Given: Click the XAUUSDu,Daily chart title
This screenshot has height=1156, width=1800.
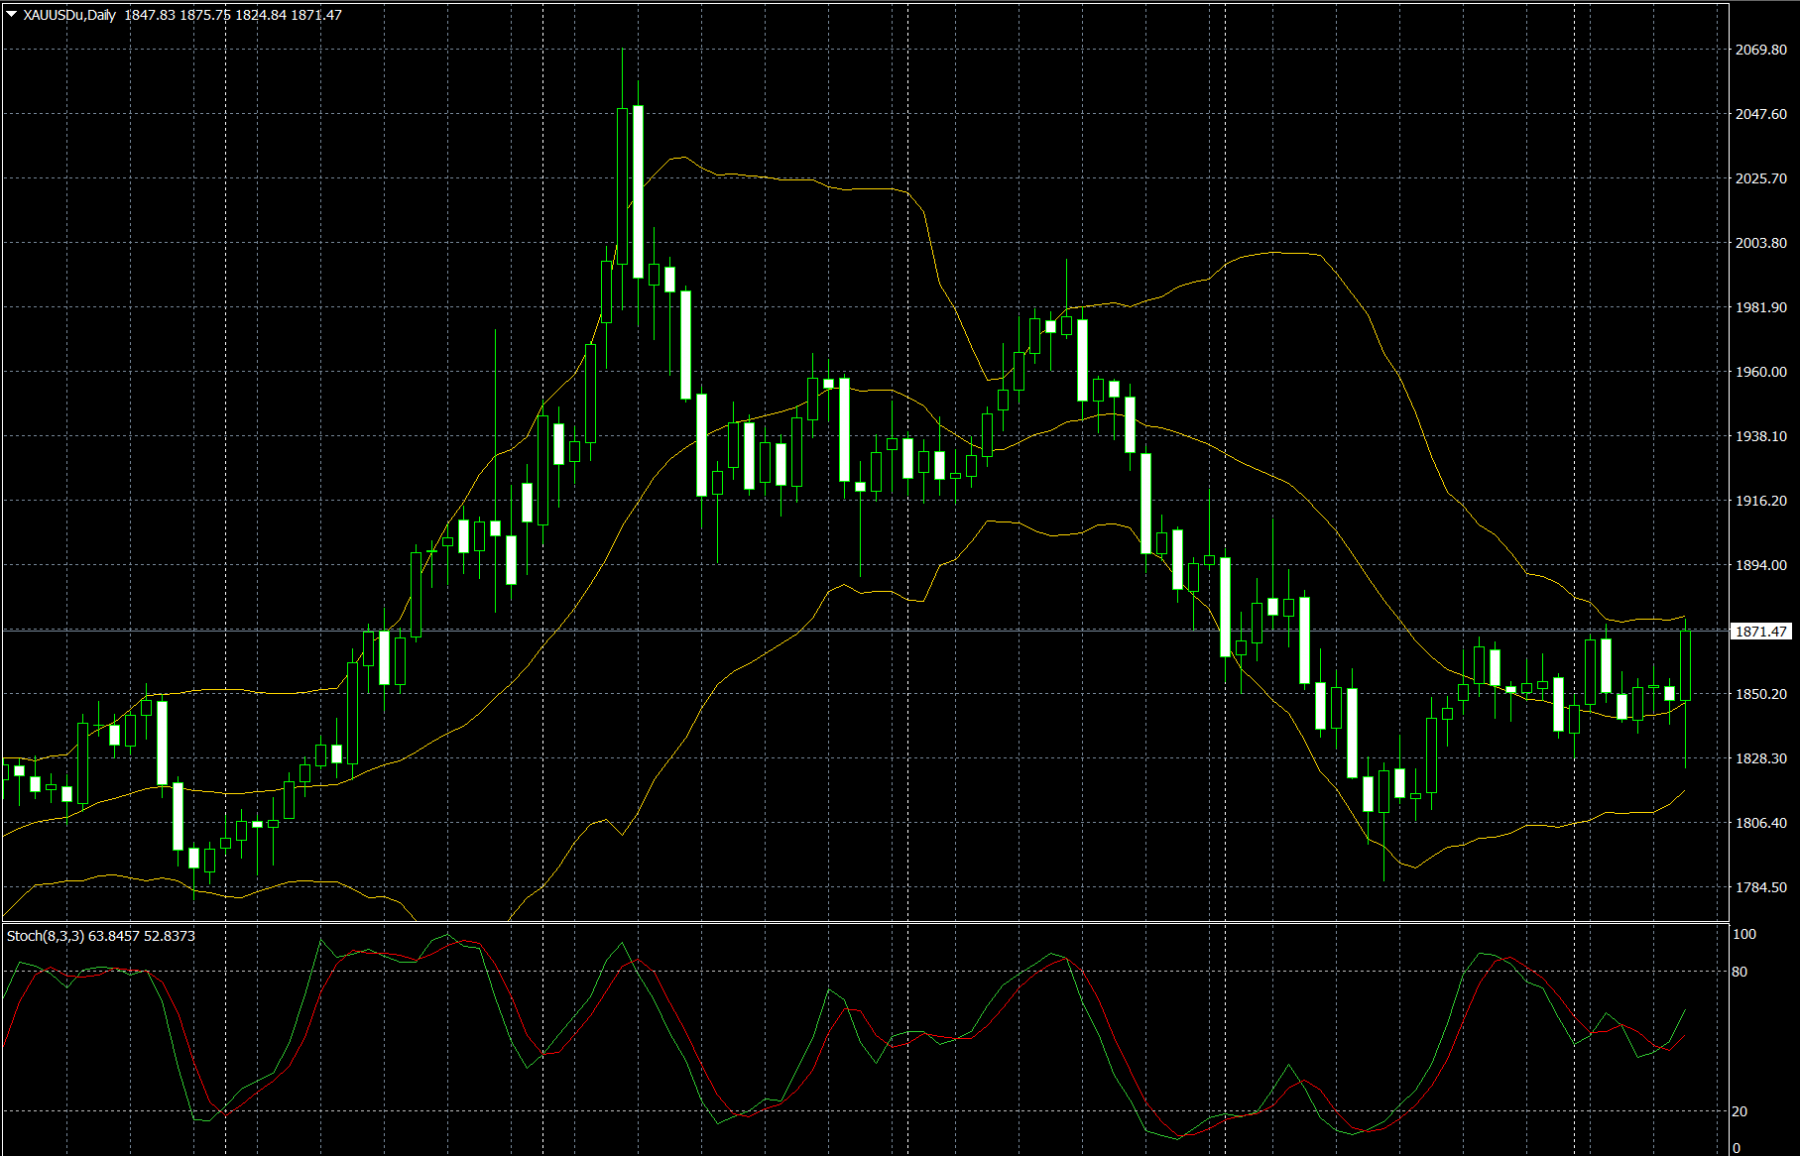Looking at the screenshot, I should click(x=70, y=15).
